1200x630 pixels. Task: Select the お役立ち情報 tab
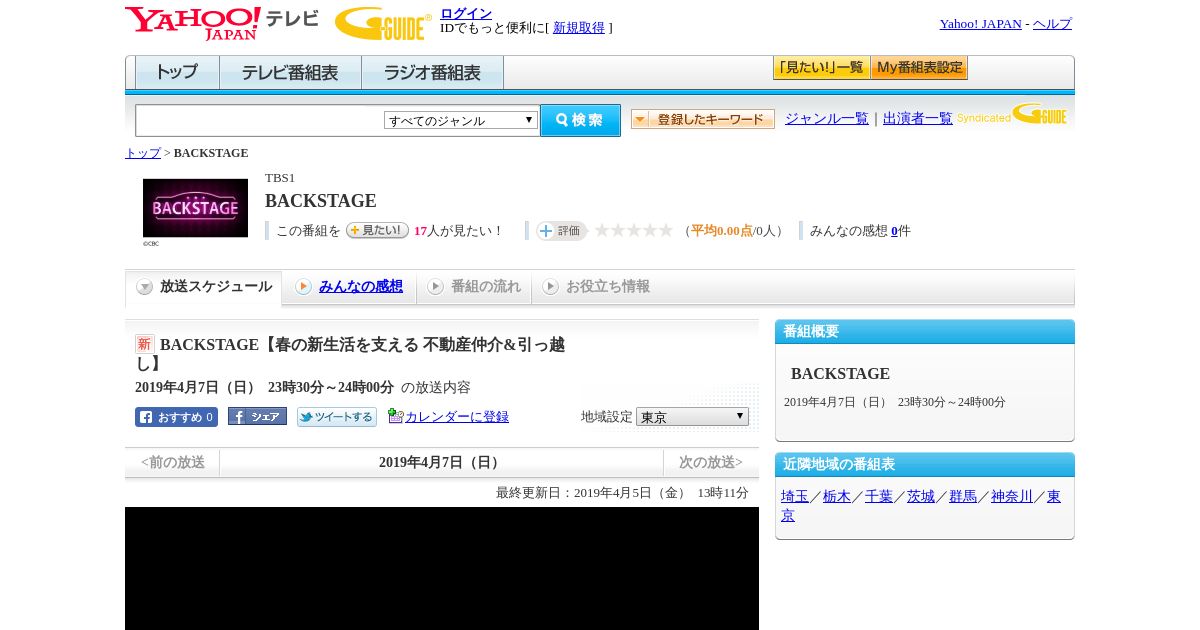(596, 287)
